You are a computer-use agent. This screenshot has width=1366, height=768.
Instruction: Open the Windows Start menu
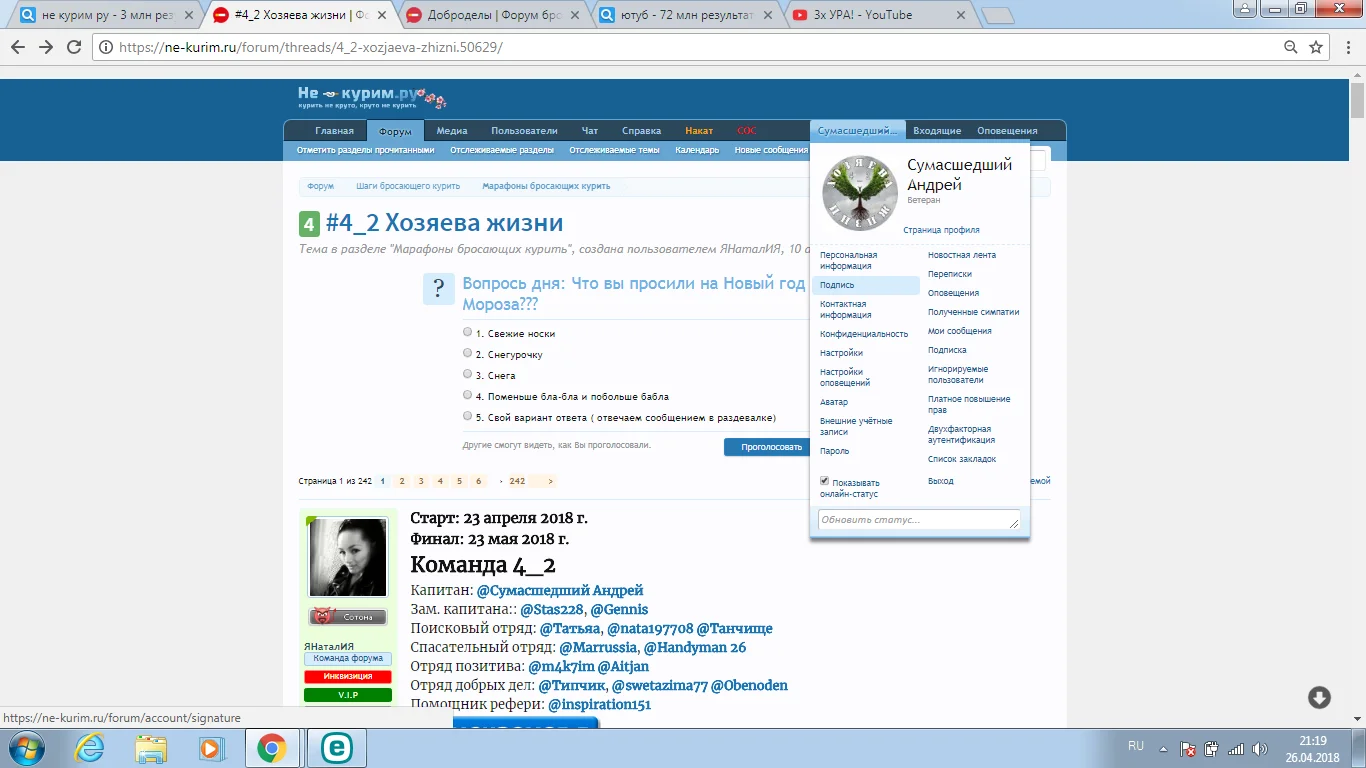[25, 748]
